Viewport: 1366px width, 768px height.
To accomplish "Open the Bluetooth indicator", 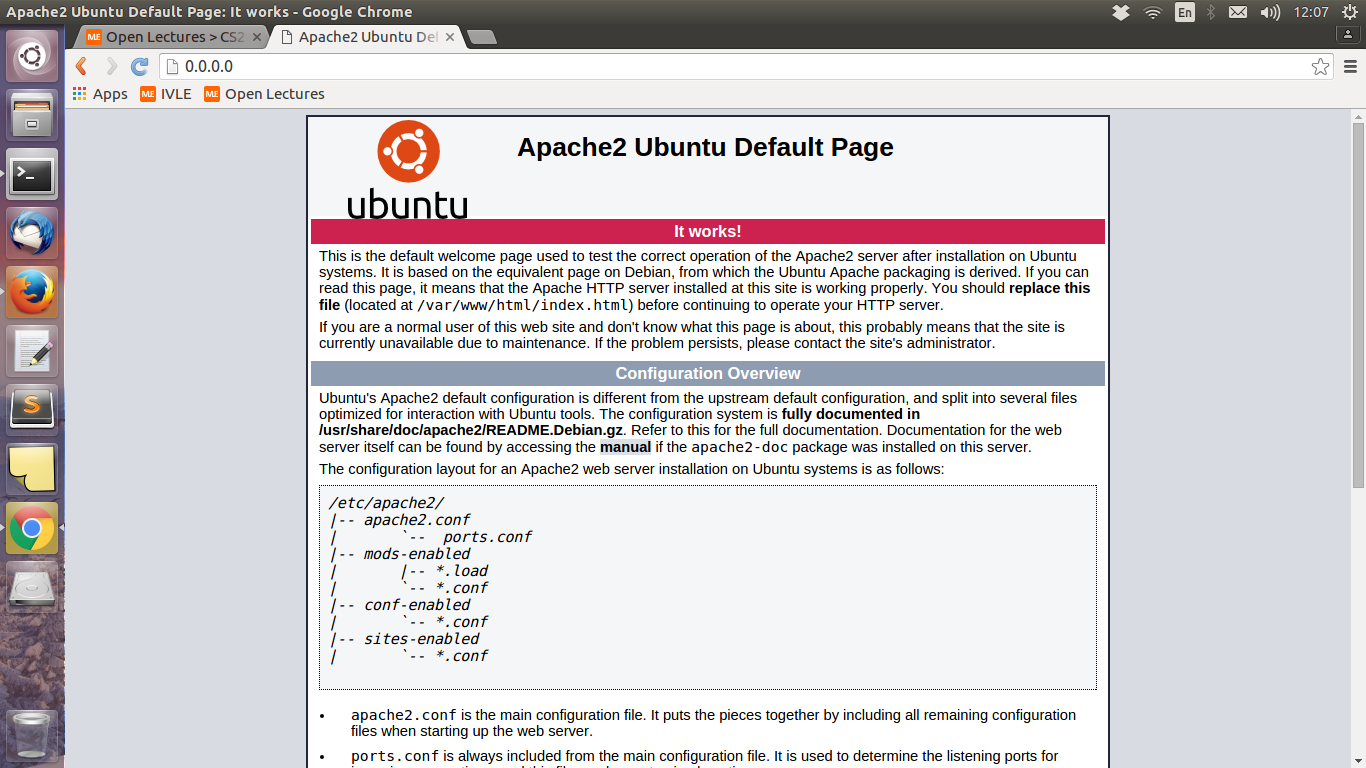I will coord(1211,12).
